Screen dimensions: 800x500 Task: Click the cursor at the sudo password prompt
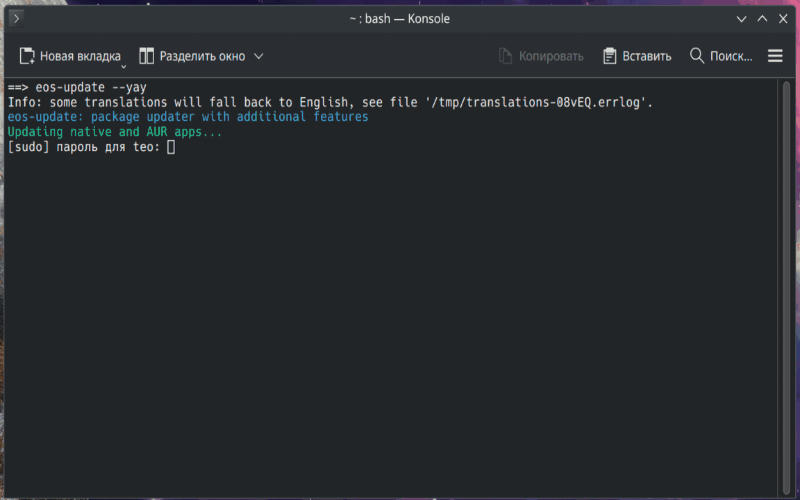click(x=171, y=147)
